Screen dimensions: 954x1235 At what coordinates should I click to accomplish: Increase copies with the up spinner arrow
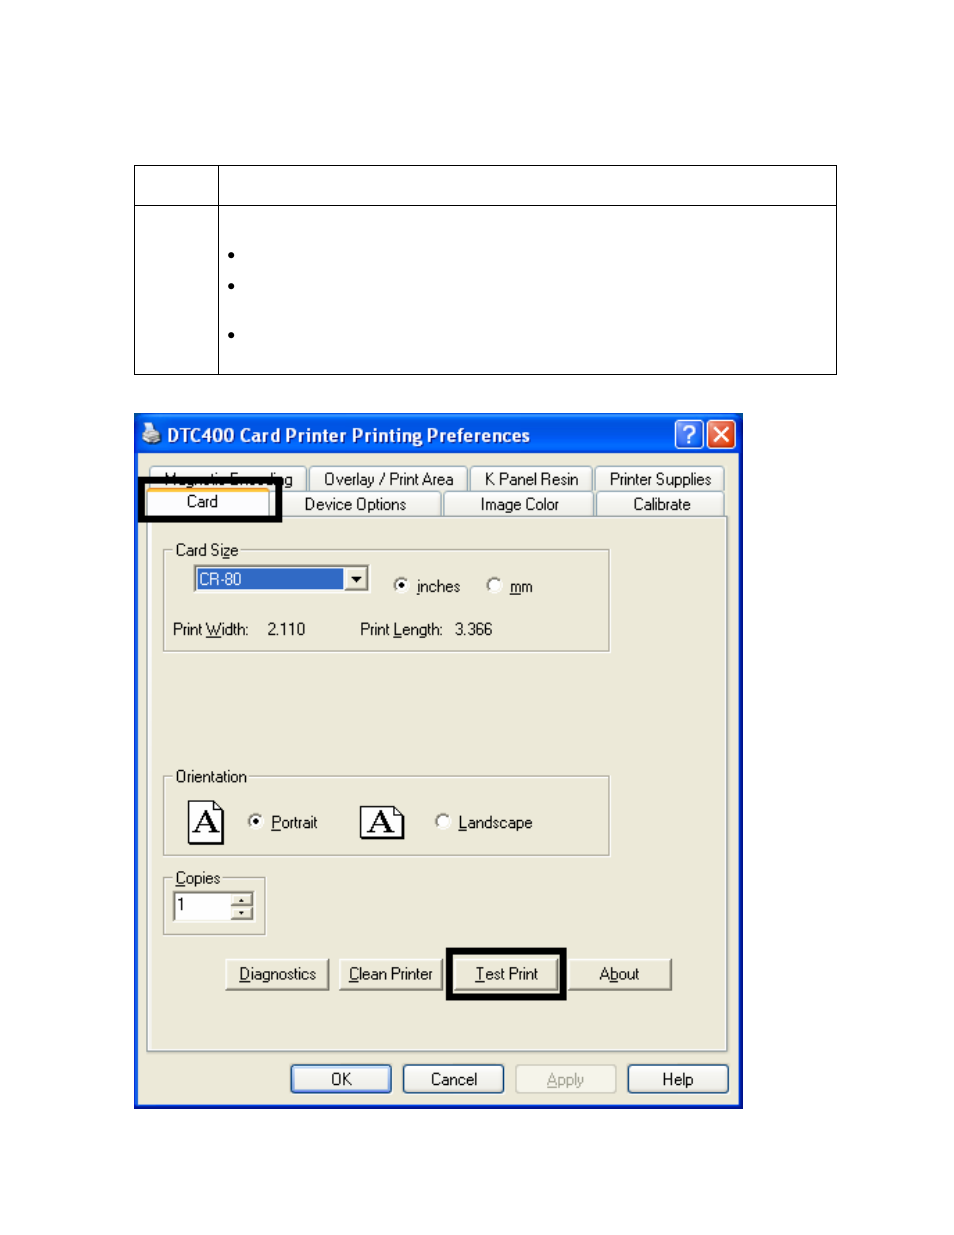pos(241,900)
